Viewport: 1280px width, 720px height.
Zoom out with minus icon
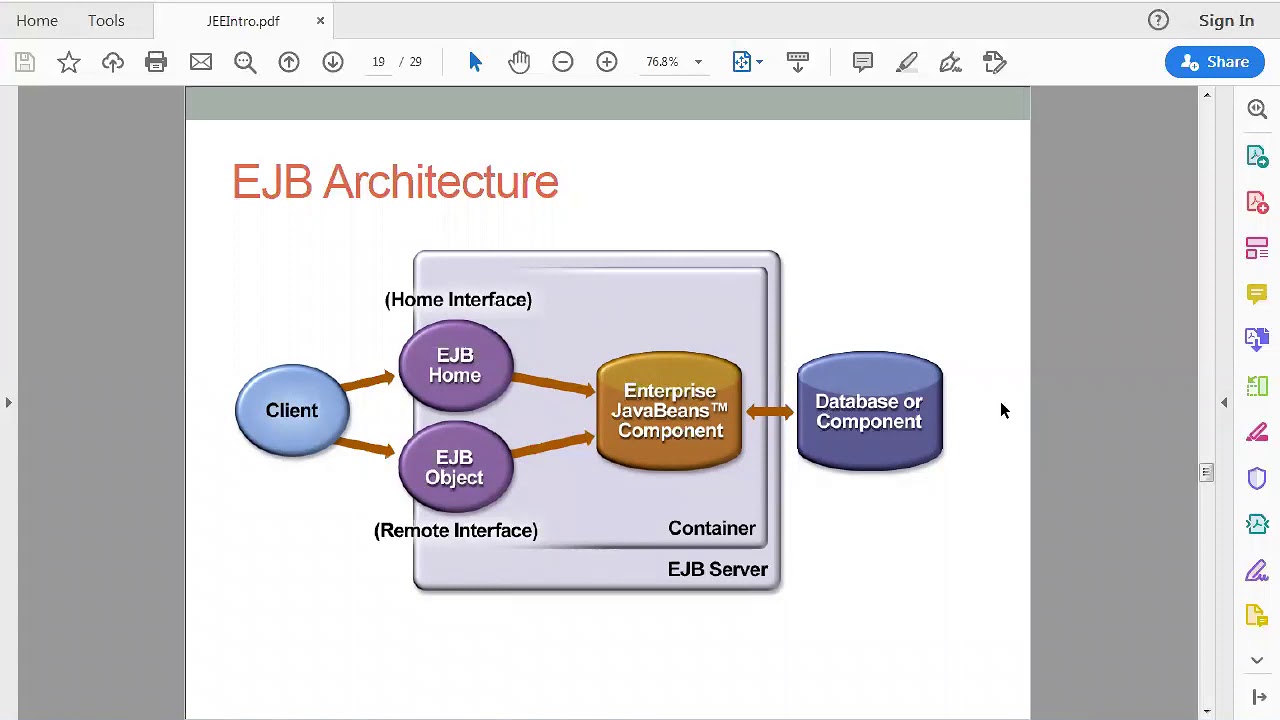coord(563,62)
